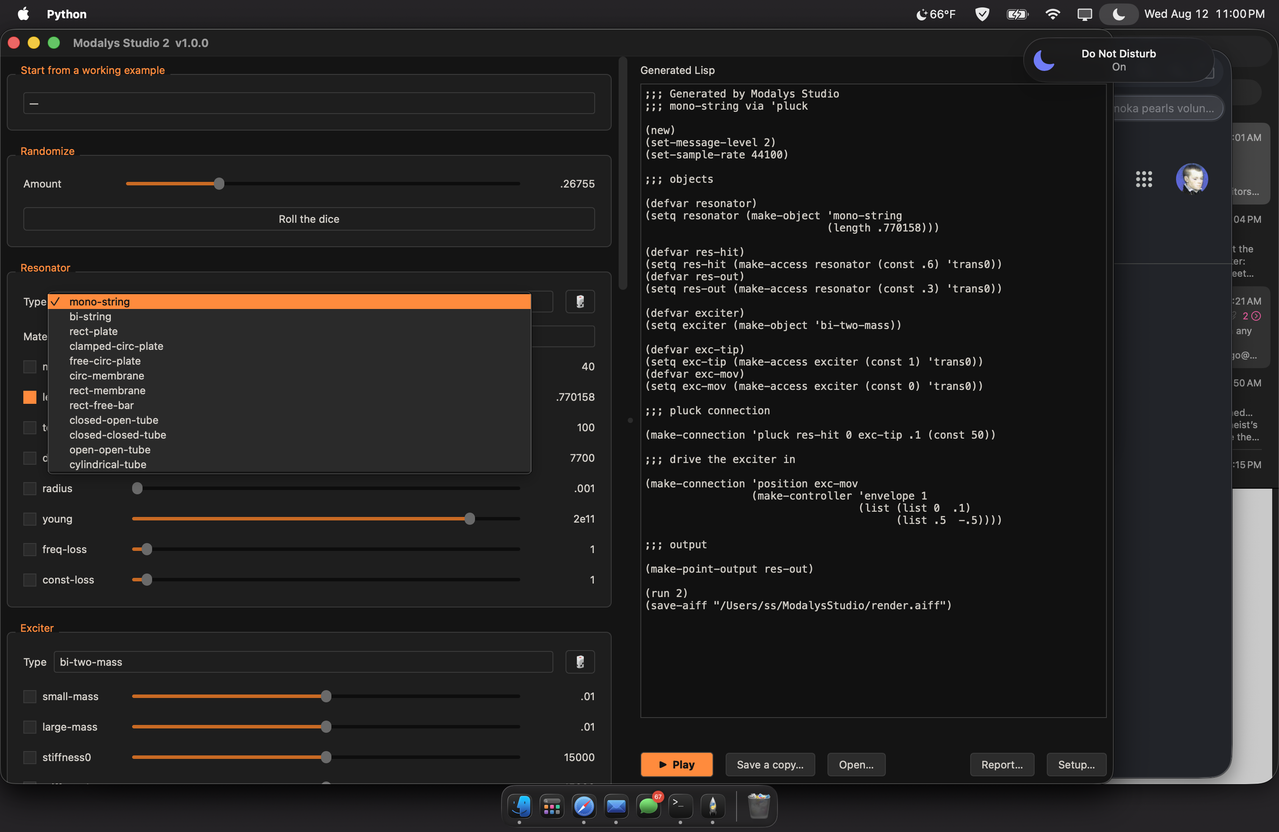Open the apps grid icon in background window
Image resolution: width=1279 pixels, height=832 pixels.
coord(1144,179)
